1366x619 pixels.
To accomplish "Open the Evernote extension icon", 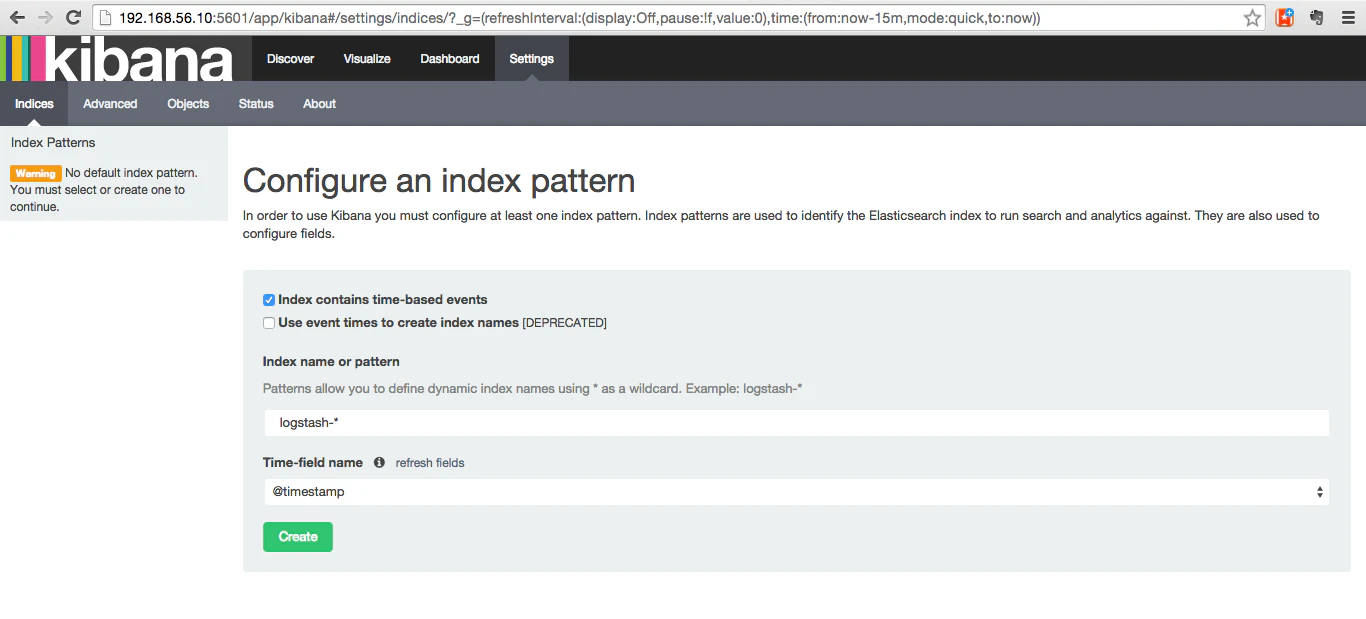I will [x=1316, y=17].
